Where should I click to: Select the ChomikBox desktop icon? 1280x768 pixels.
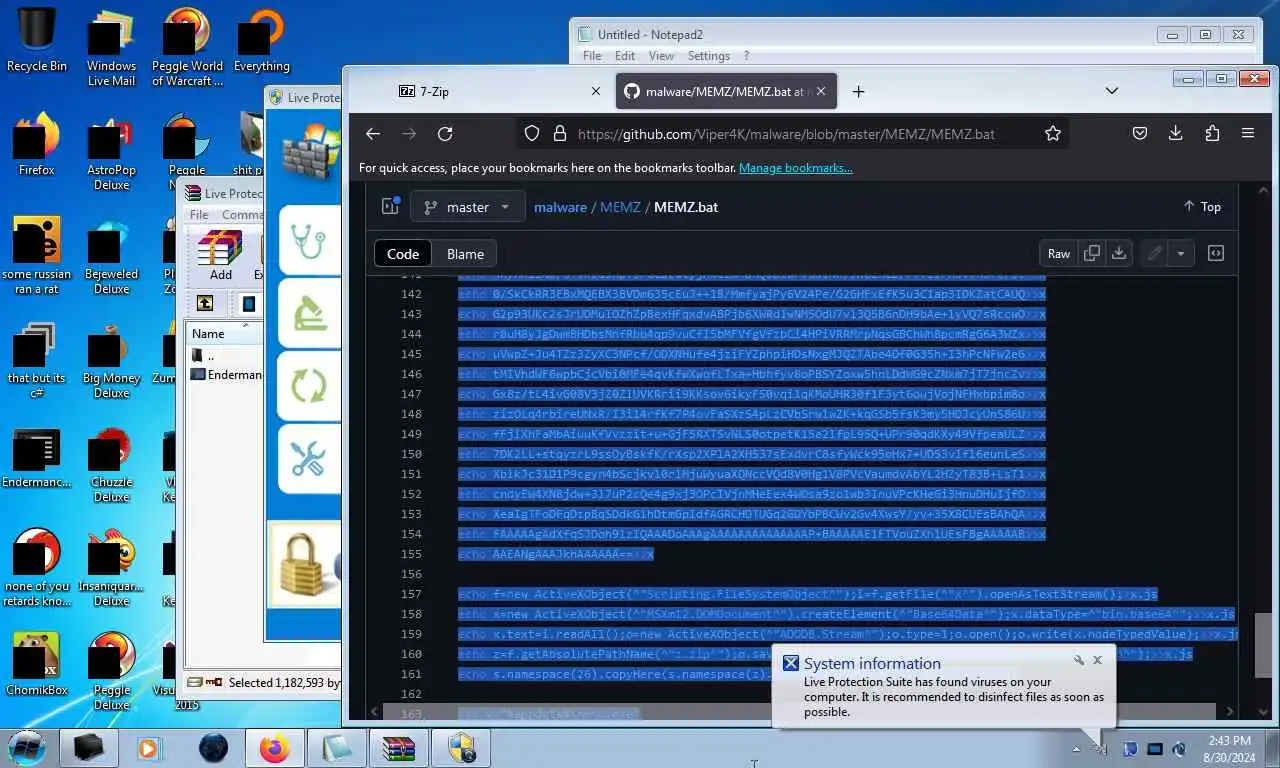(x=37, y=665)
